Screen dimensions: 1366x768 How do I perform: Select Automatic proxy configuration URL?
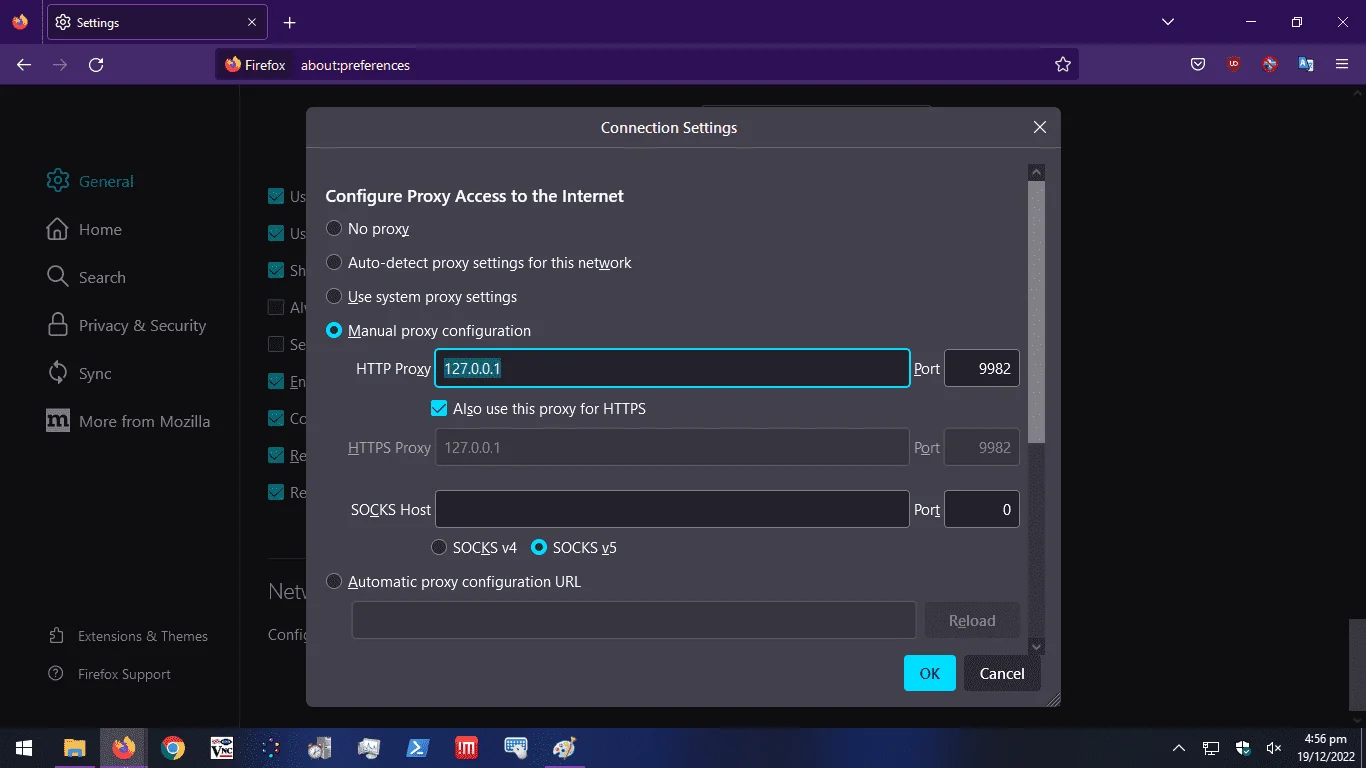pos(334,581)
